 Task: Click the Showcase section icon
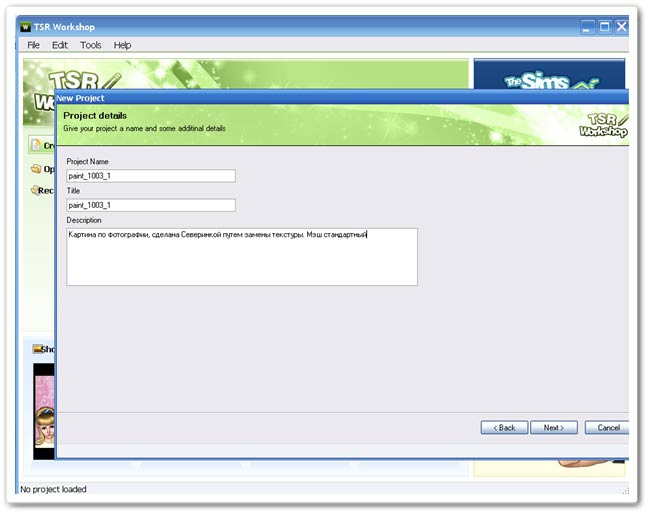38,349
